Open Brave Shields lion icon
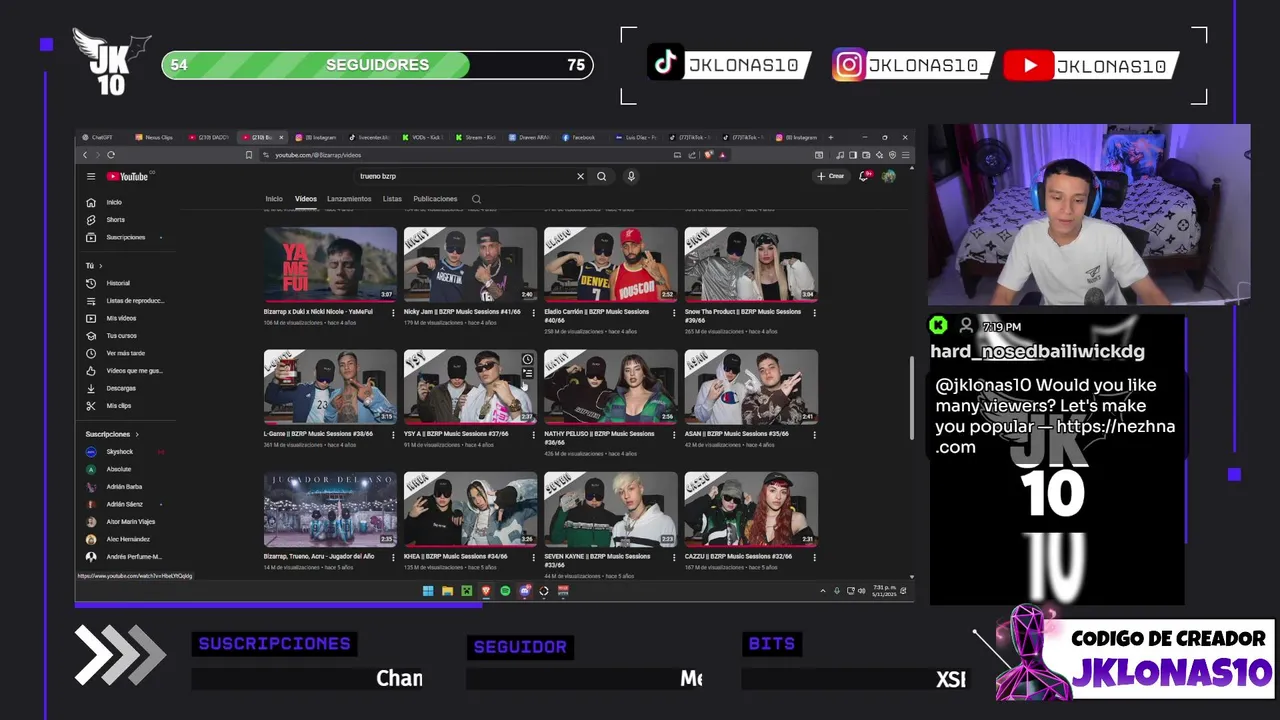This screenshot has height=720, width=1280. click(709, 155)
